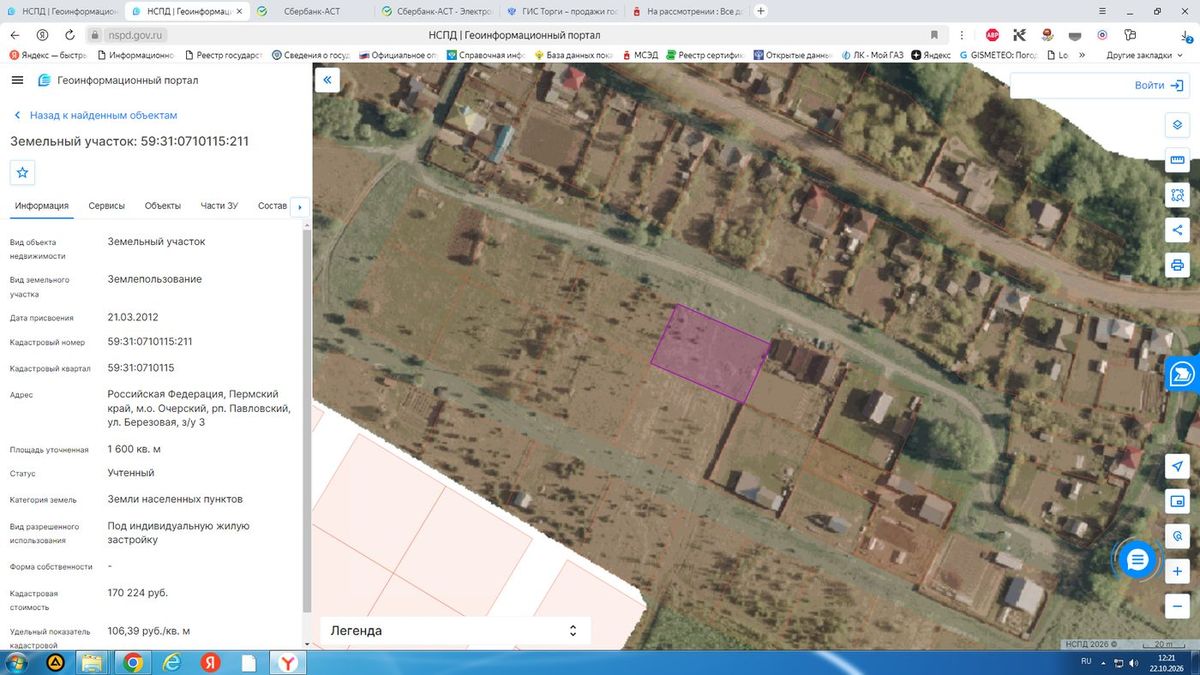Select the highlighted purple land plot on map
The width and height of the screenshot is (1200, 675).
coord(710,353)
